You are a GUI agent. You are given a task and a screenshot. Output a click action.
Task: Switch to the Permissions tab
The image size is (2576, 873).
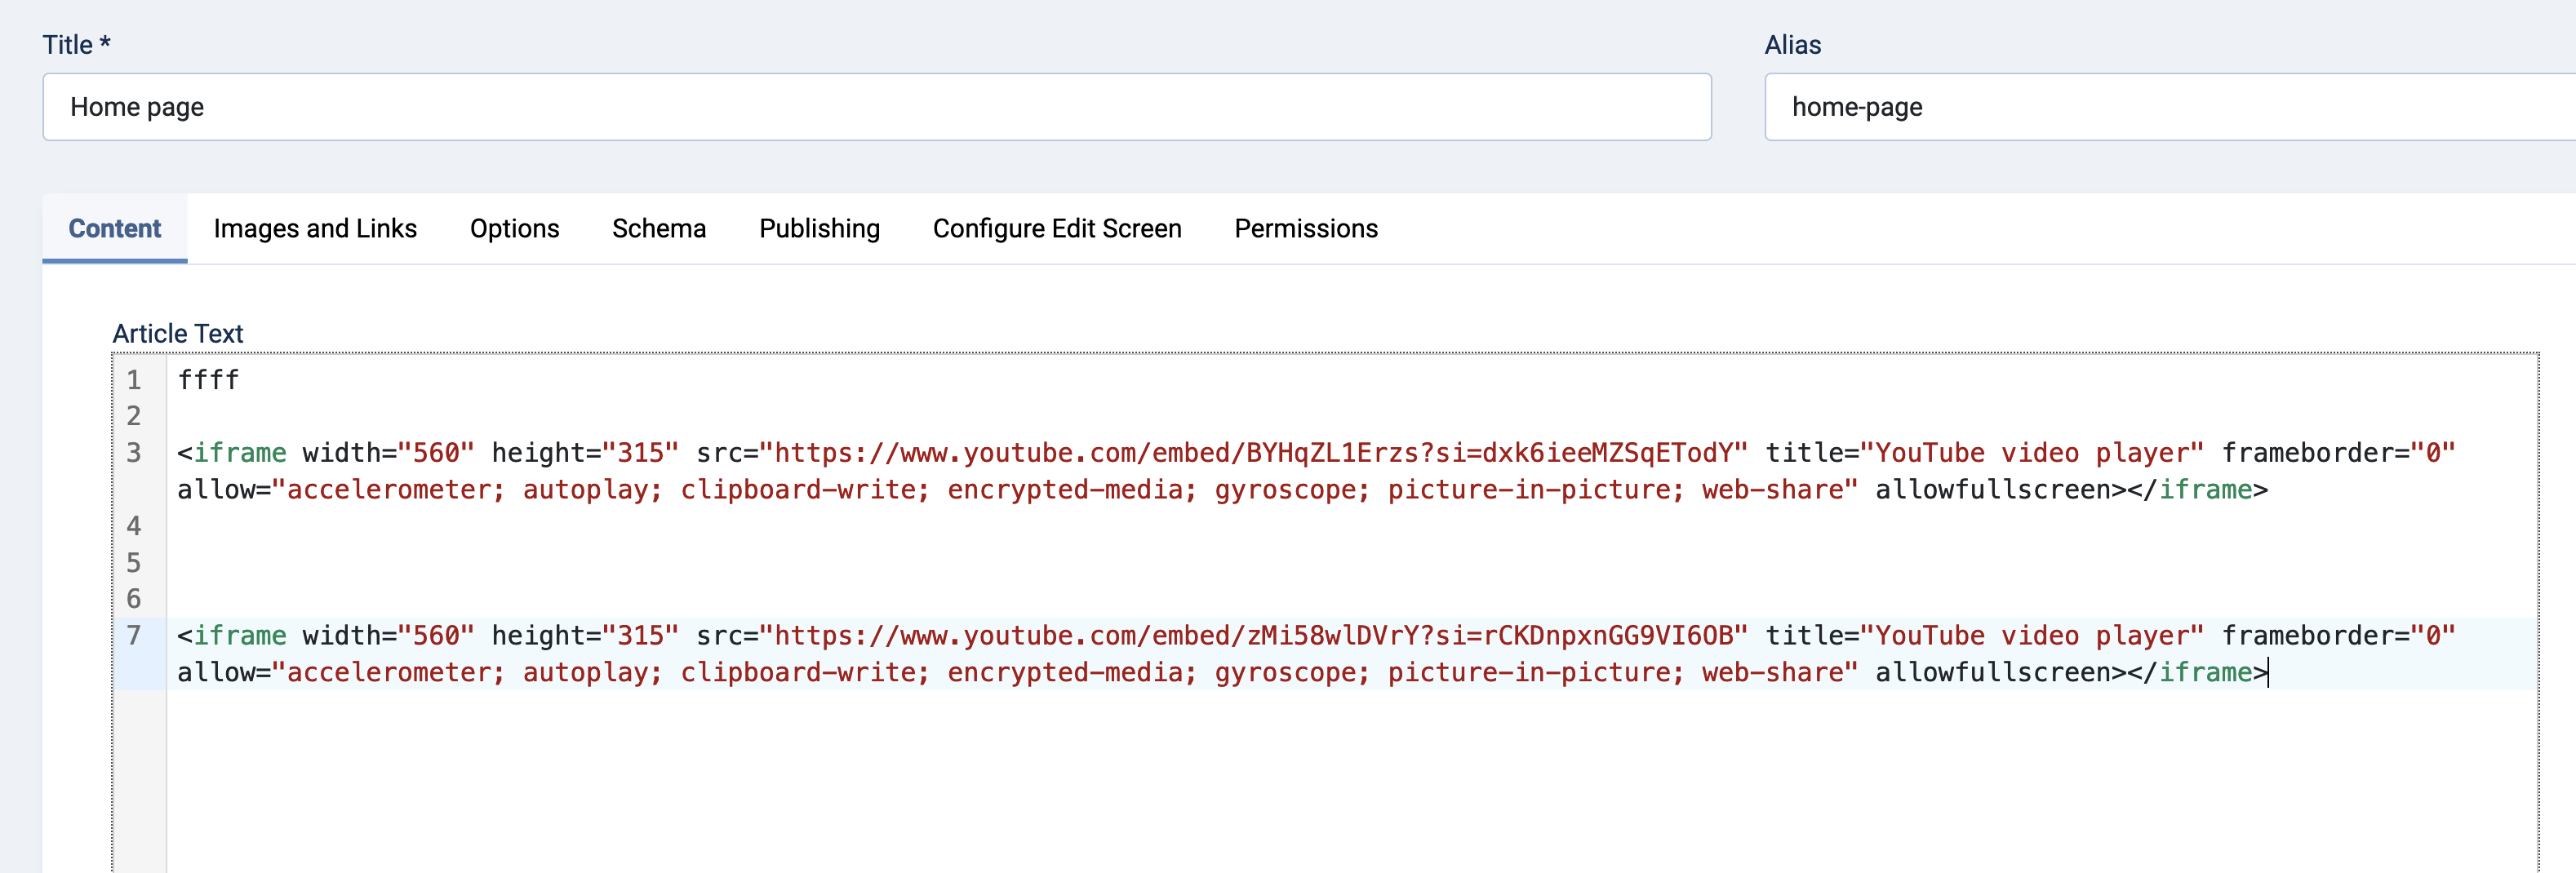1306,229
